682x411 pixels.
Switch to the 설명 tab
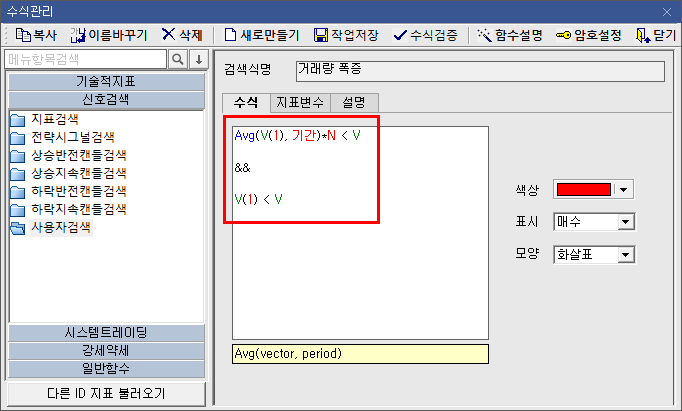pos(354,103)
